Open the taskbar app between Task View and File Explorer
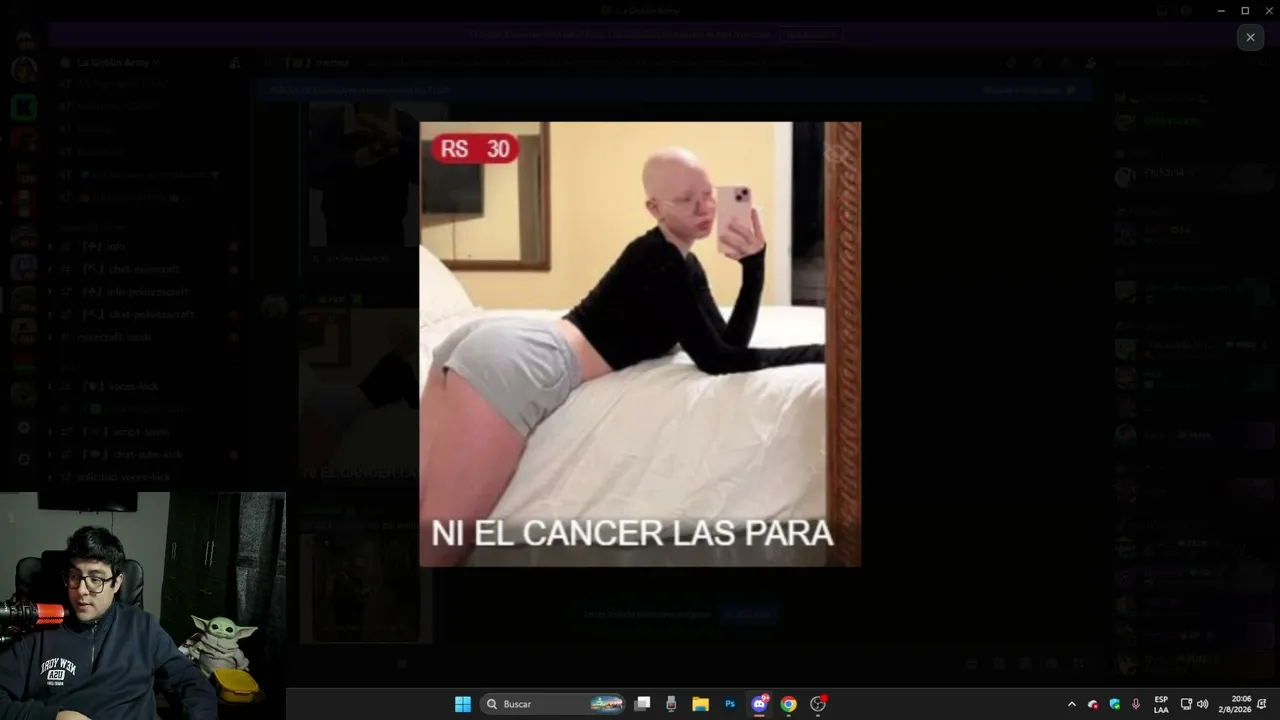The image size is (1280, 720). [671, 704]
